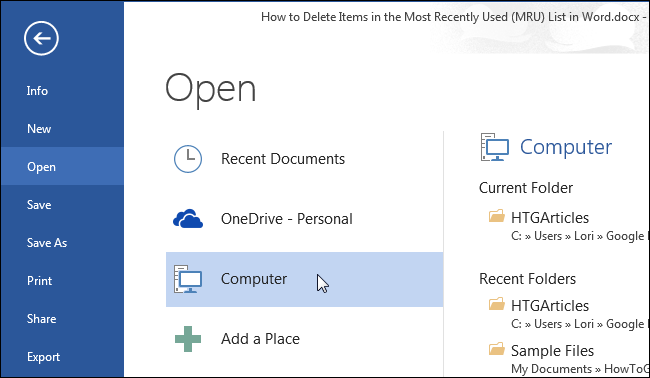Screen dimensions: 650x378
Task: Open the Share page
Action: click(62, 318)
